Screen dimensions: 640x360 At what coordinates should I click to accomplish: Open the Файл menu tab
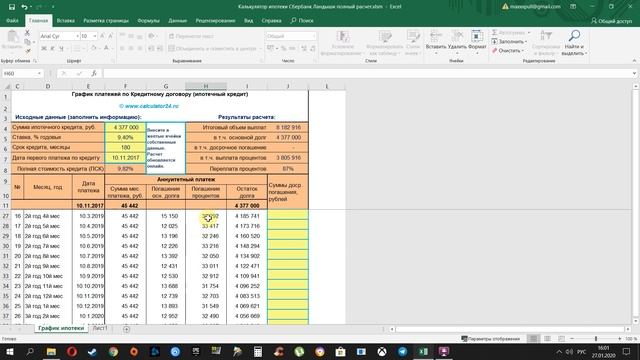click(12, 21)
